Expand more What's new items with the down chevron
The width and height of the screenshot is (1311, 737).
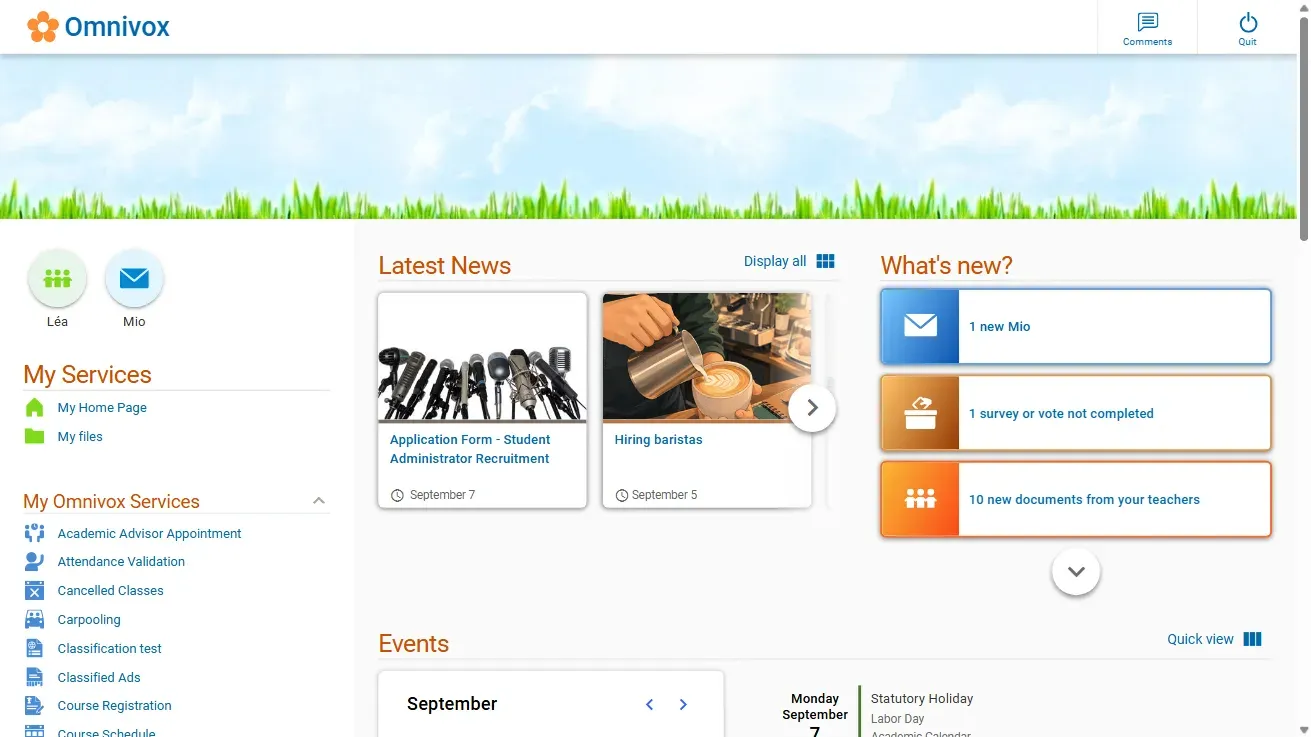(1076, 572)
